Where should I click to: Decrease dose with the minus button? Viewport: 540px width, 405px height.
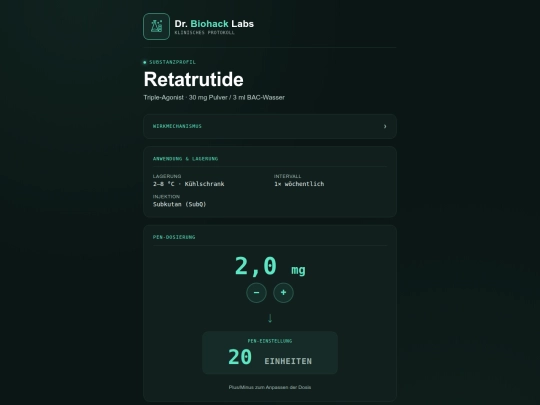[x=256, y=293]
